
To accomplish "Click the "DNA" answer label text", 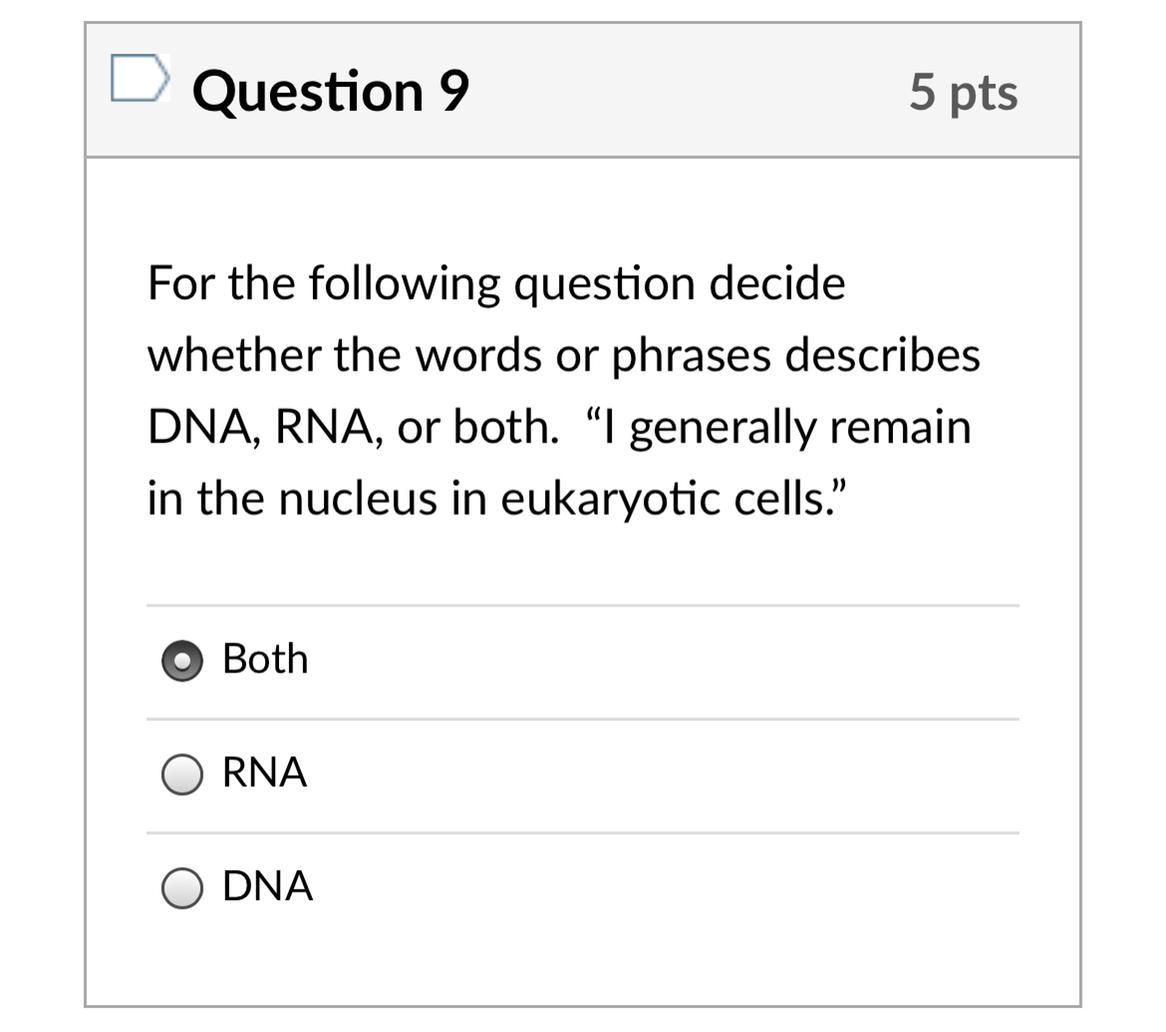I will 267,886.
